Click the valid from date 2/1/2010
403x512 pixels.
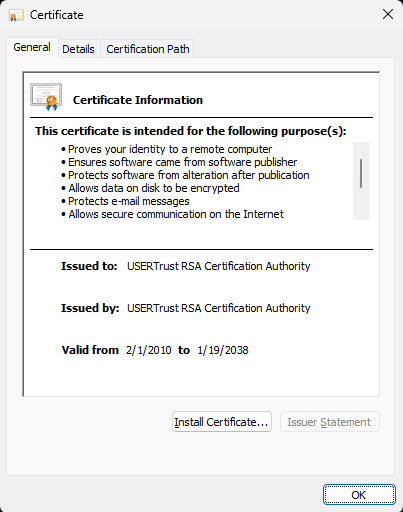[x=149, y=350]
